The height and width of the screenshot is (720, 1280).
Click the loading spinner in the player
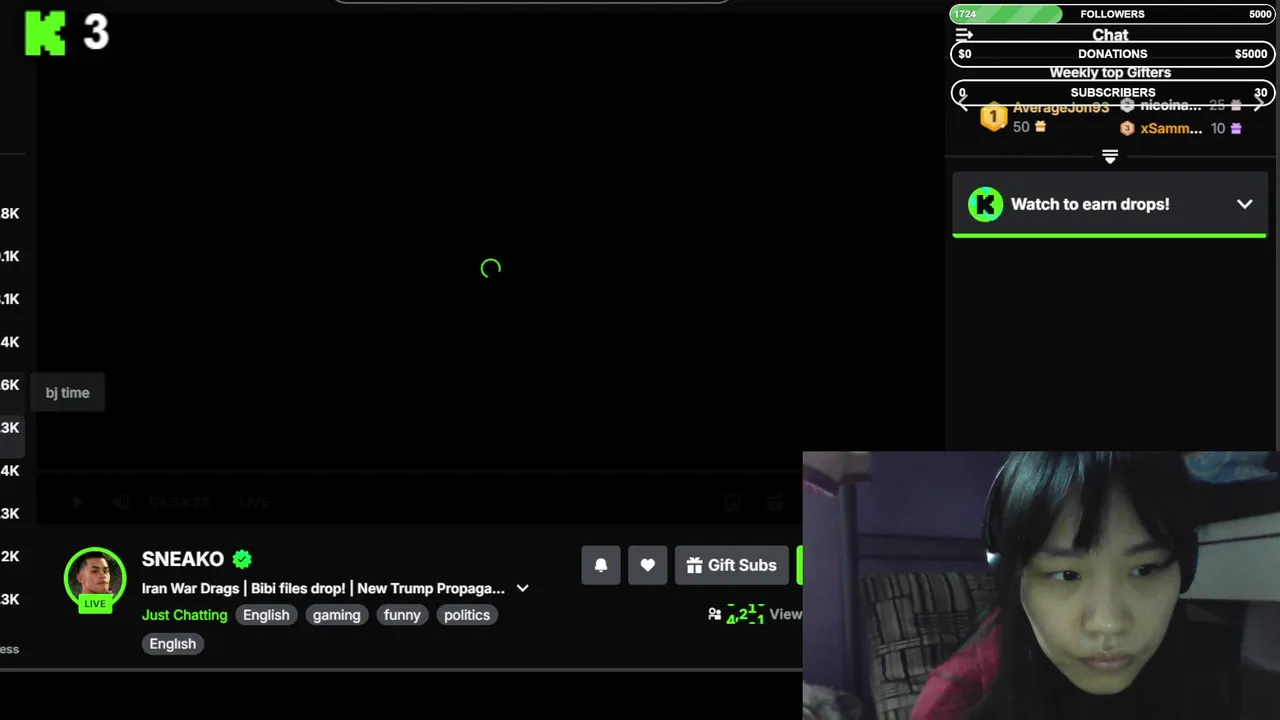(x=490, y=268)
